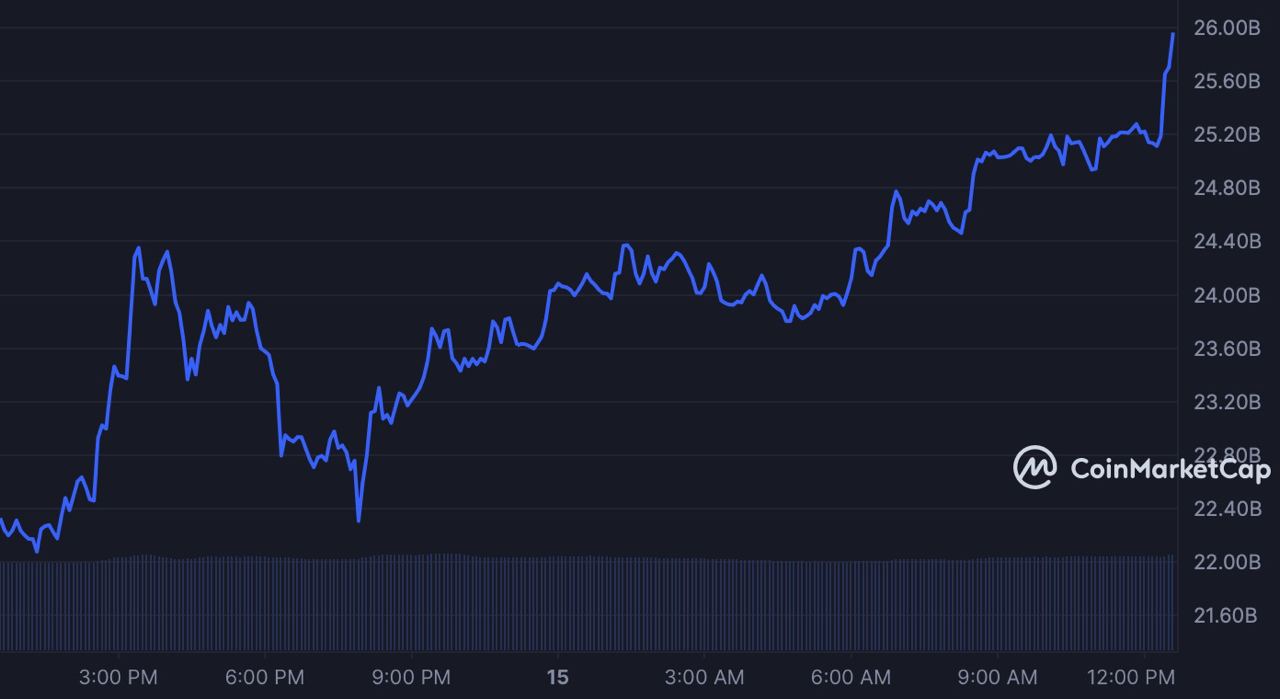This screenshot has height=699, width=1280.
Task: Click the 3:00 AM time axis label
Action: point(704,678)
